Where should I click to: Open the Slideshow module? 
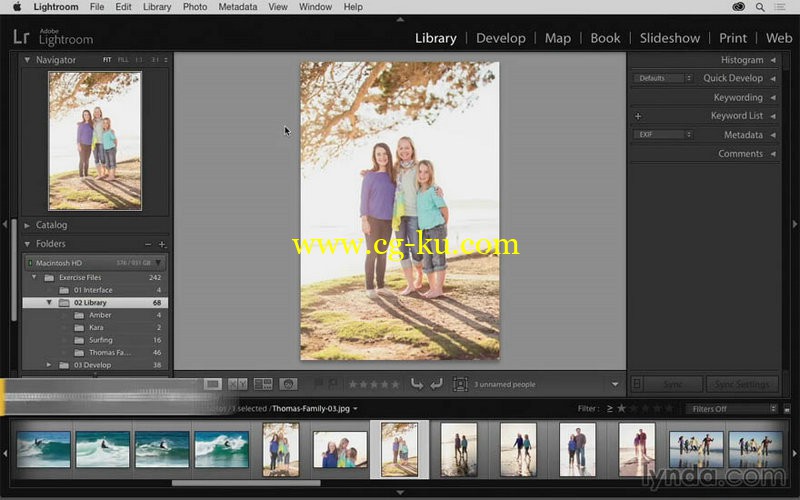(x=669, y=38)
